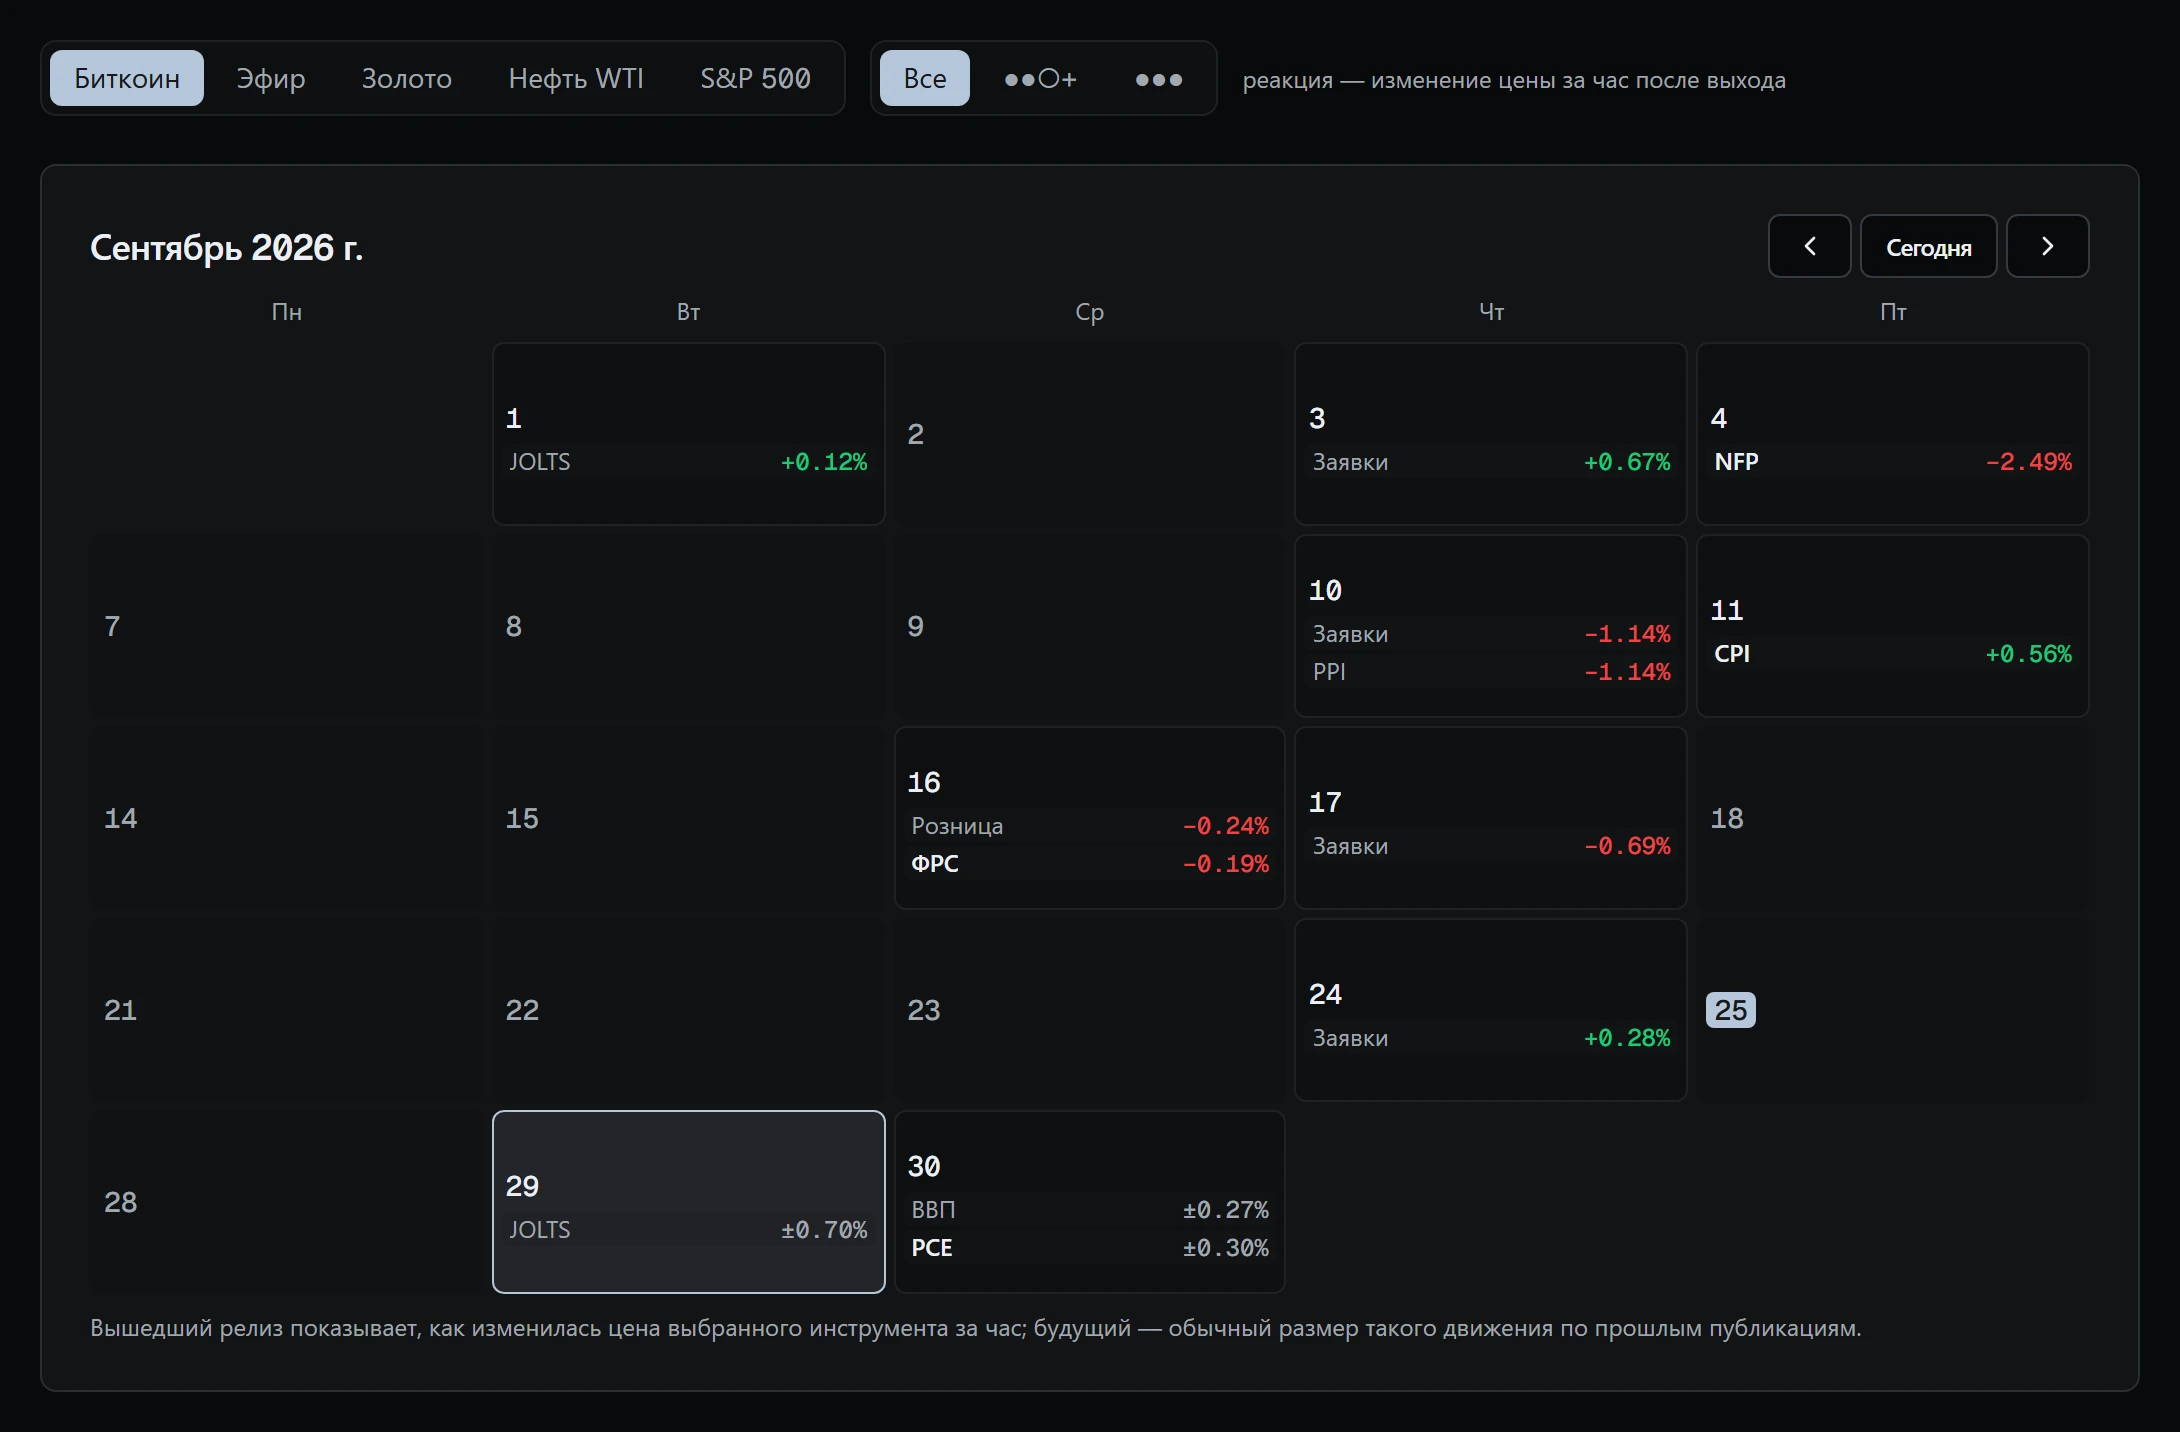Click day cell 22 in the calendar

[689, 1010]
